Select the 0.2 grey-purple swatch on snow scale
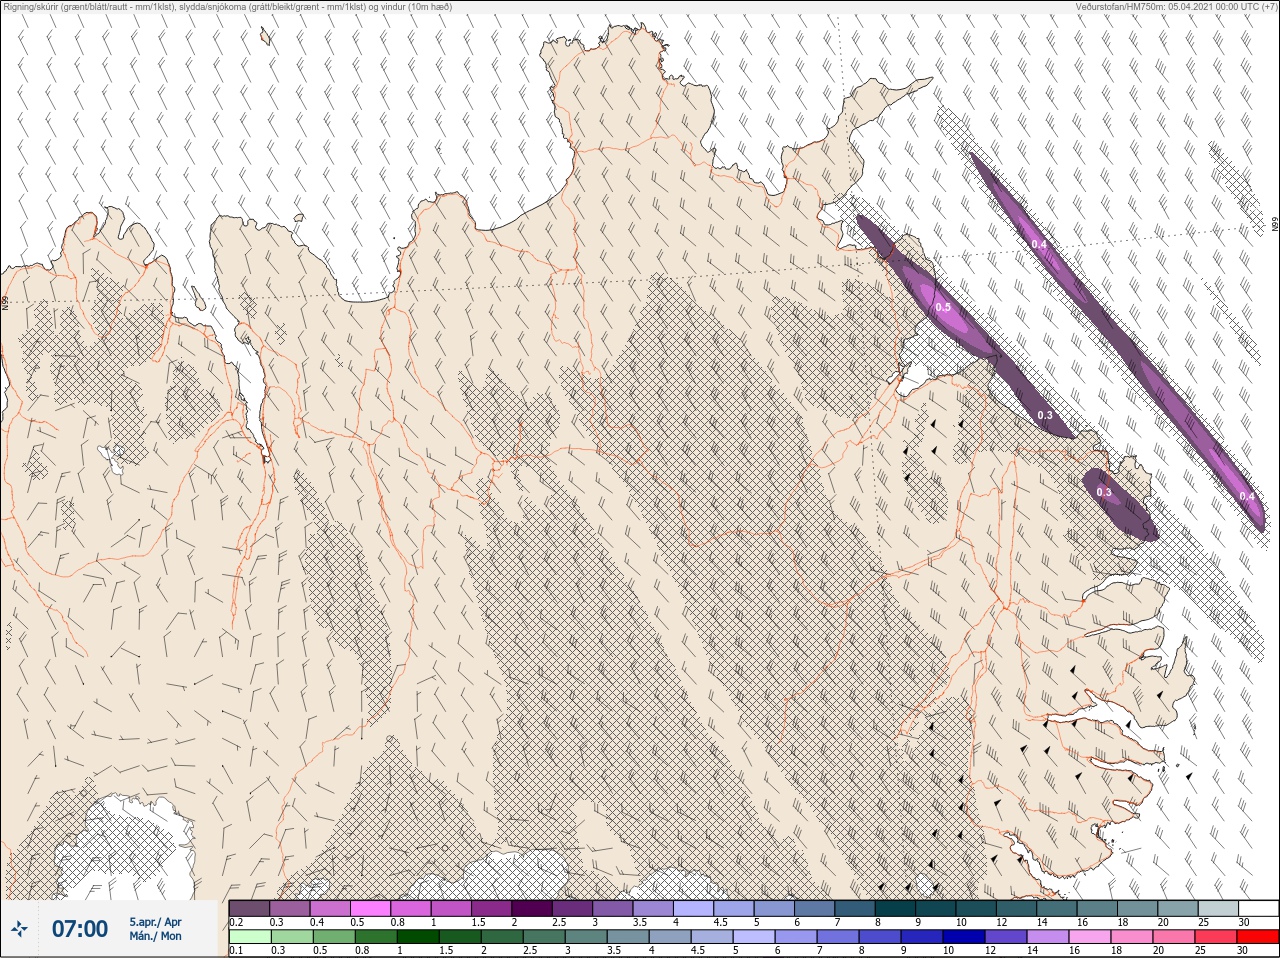 [x=249, y=908]
